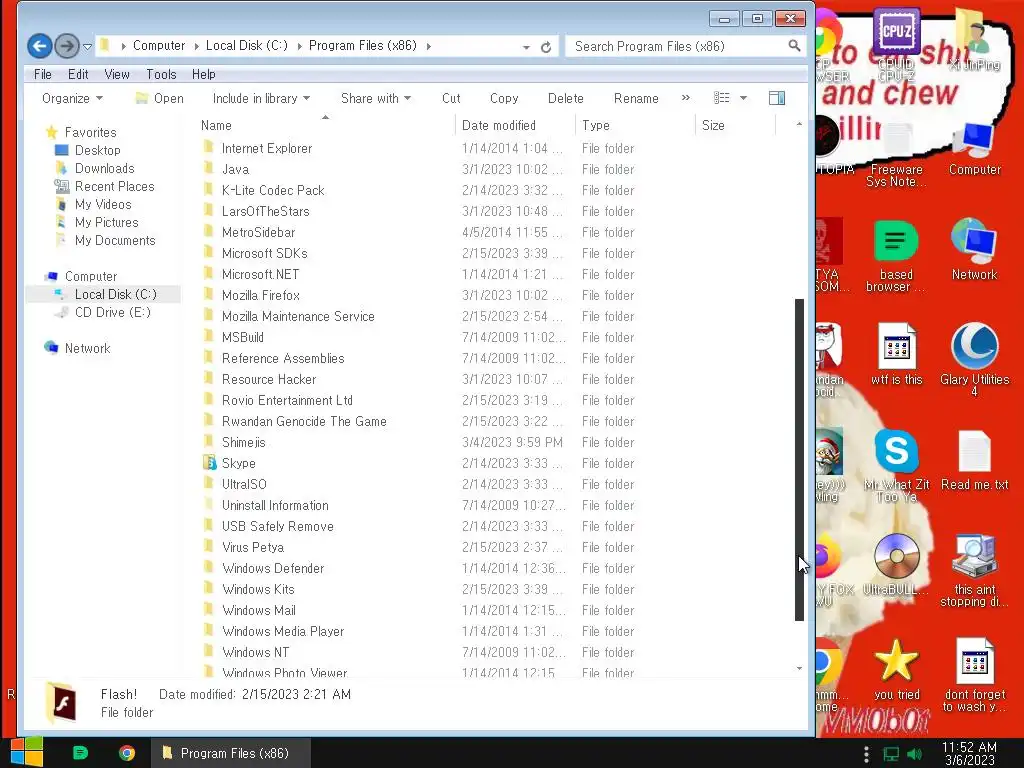Click the scroll down arrow of file list
Screen dimensions: 1024x768
799,668
